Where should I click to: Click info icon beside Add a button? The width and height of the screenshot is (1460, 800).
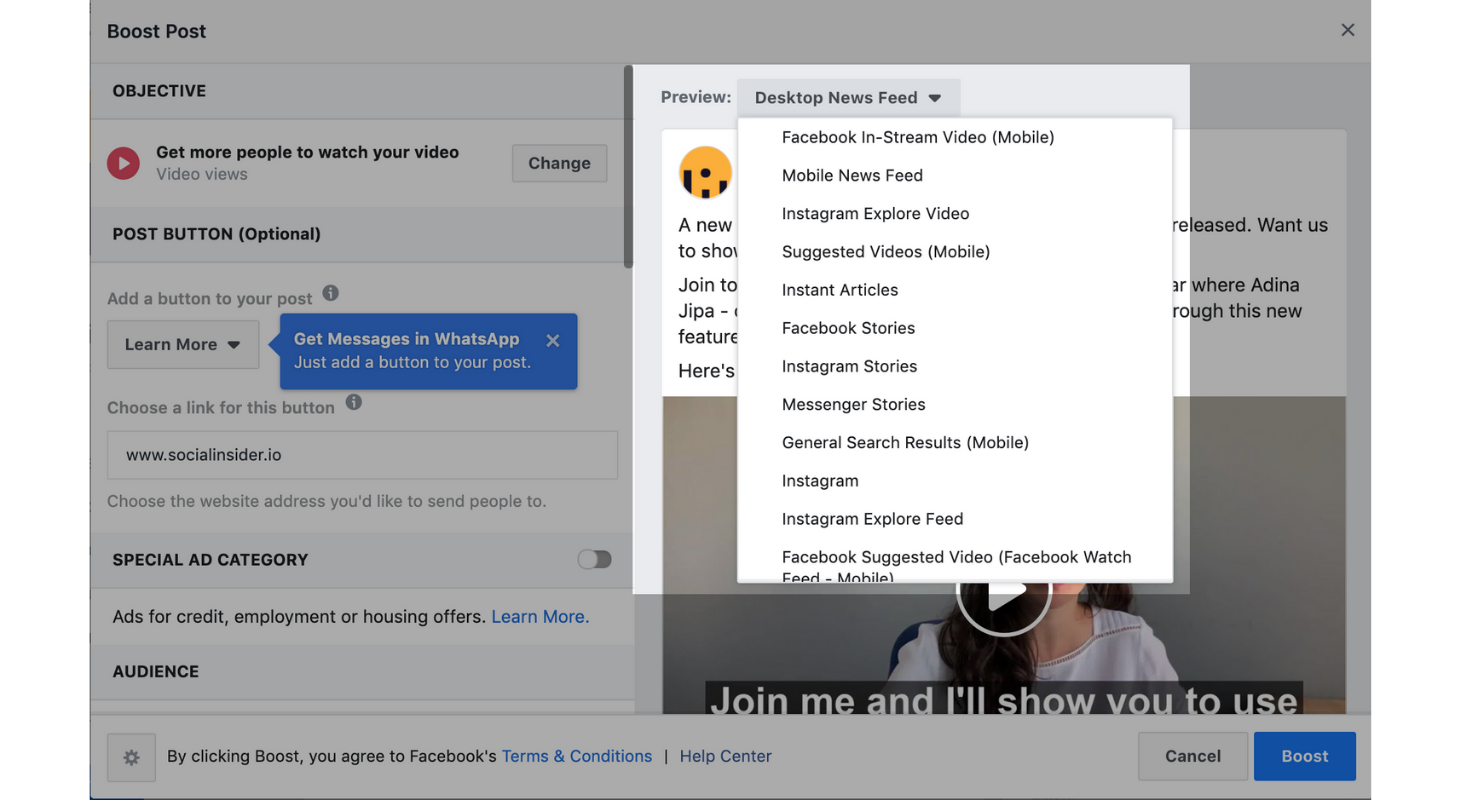(331, 293)
